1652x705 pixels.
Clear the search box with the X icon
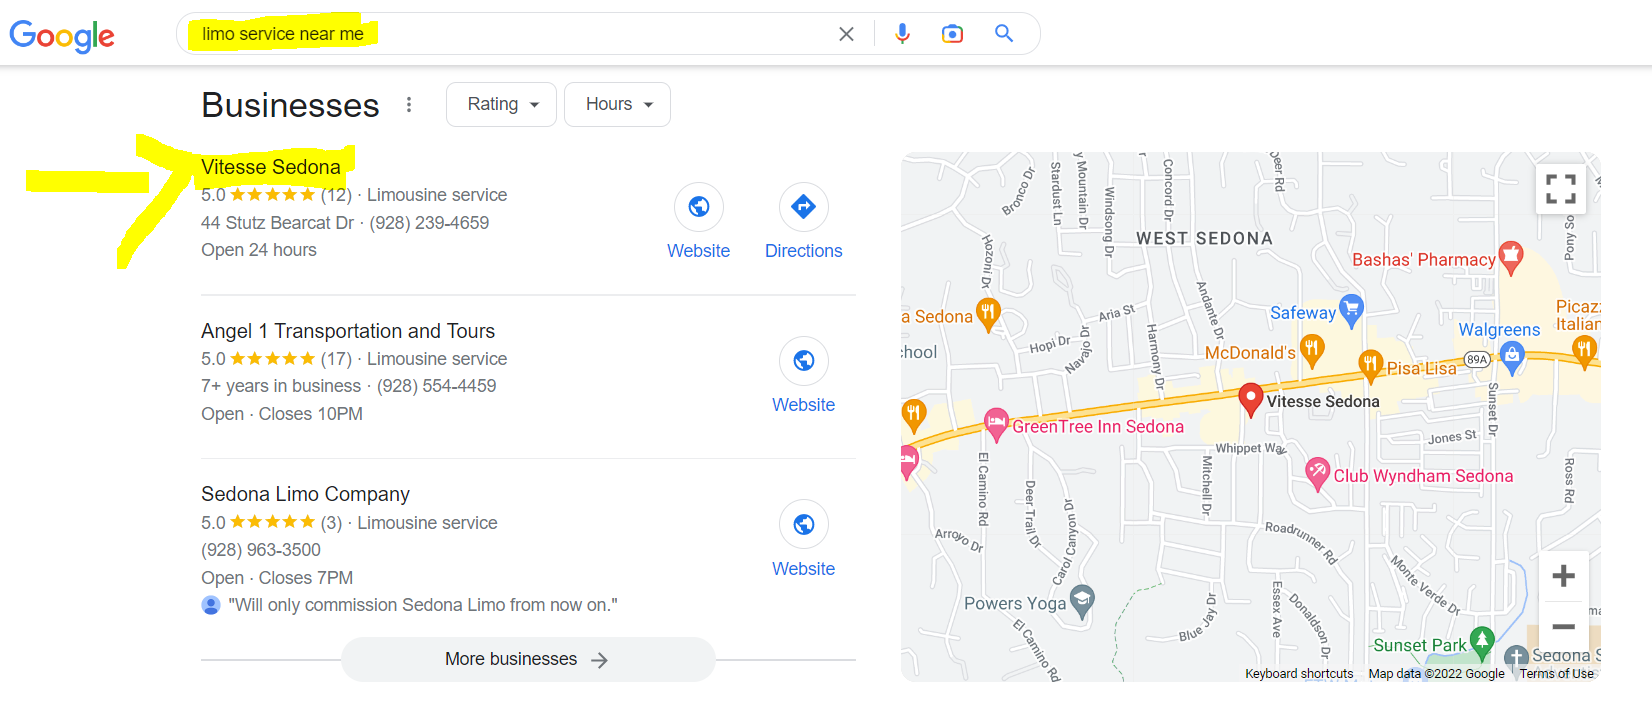coord(846,34)
